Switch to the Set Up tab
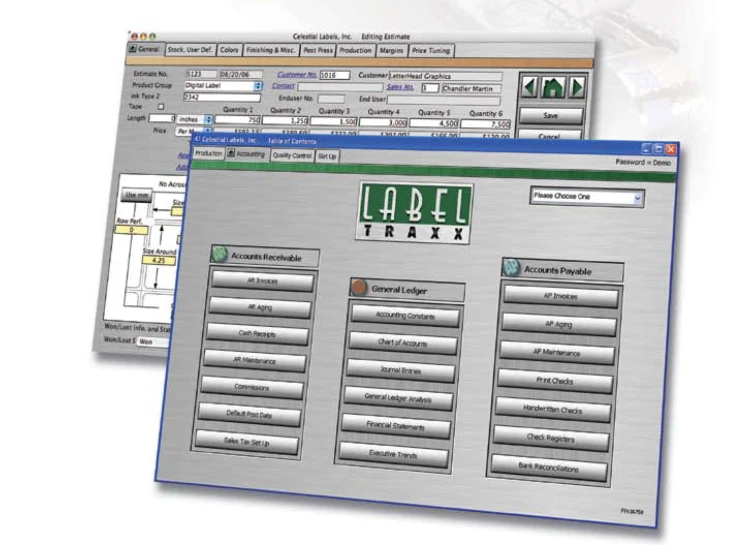The height and width of the screenshot is (545, 750). pos(327,156)
